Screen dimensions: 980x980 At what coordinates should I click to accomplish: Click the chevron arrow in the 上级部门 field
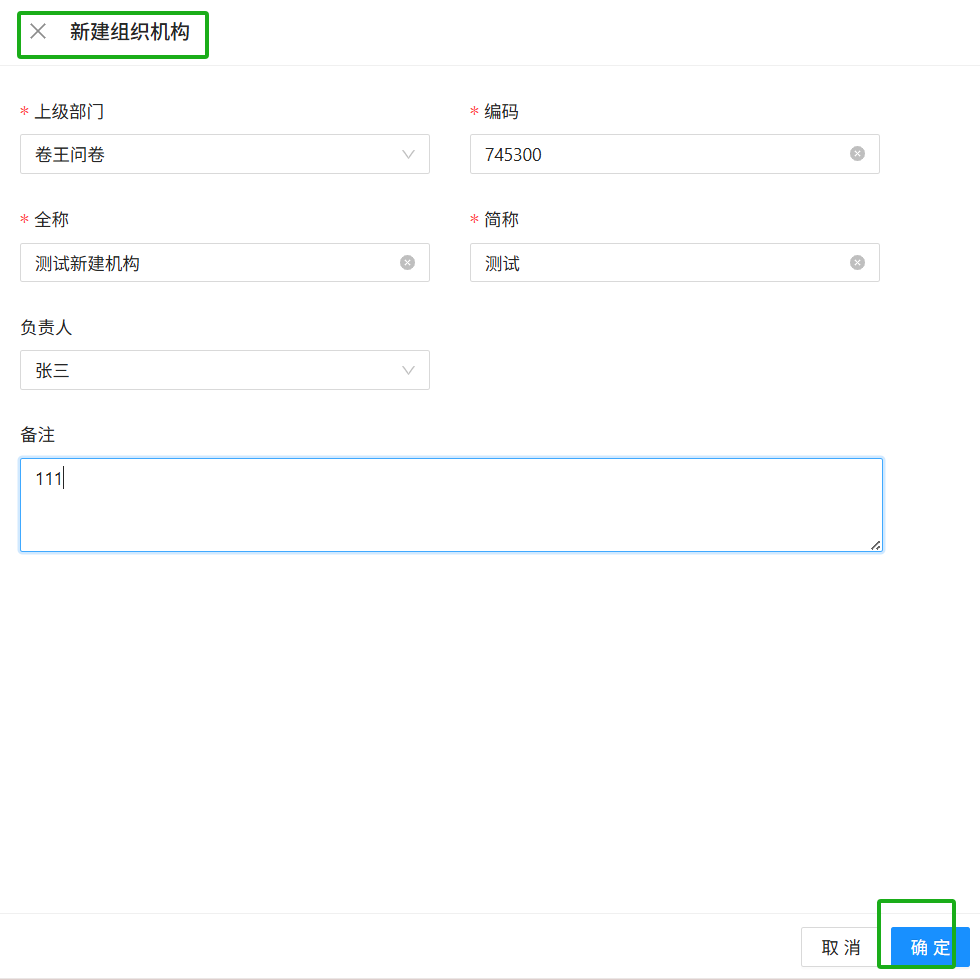coord(408,154)
